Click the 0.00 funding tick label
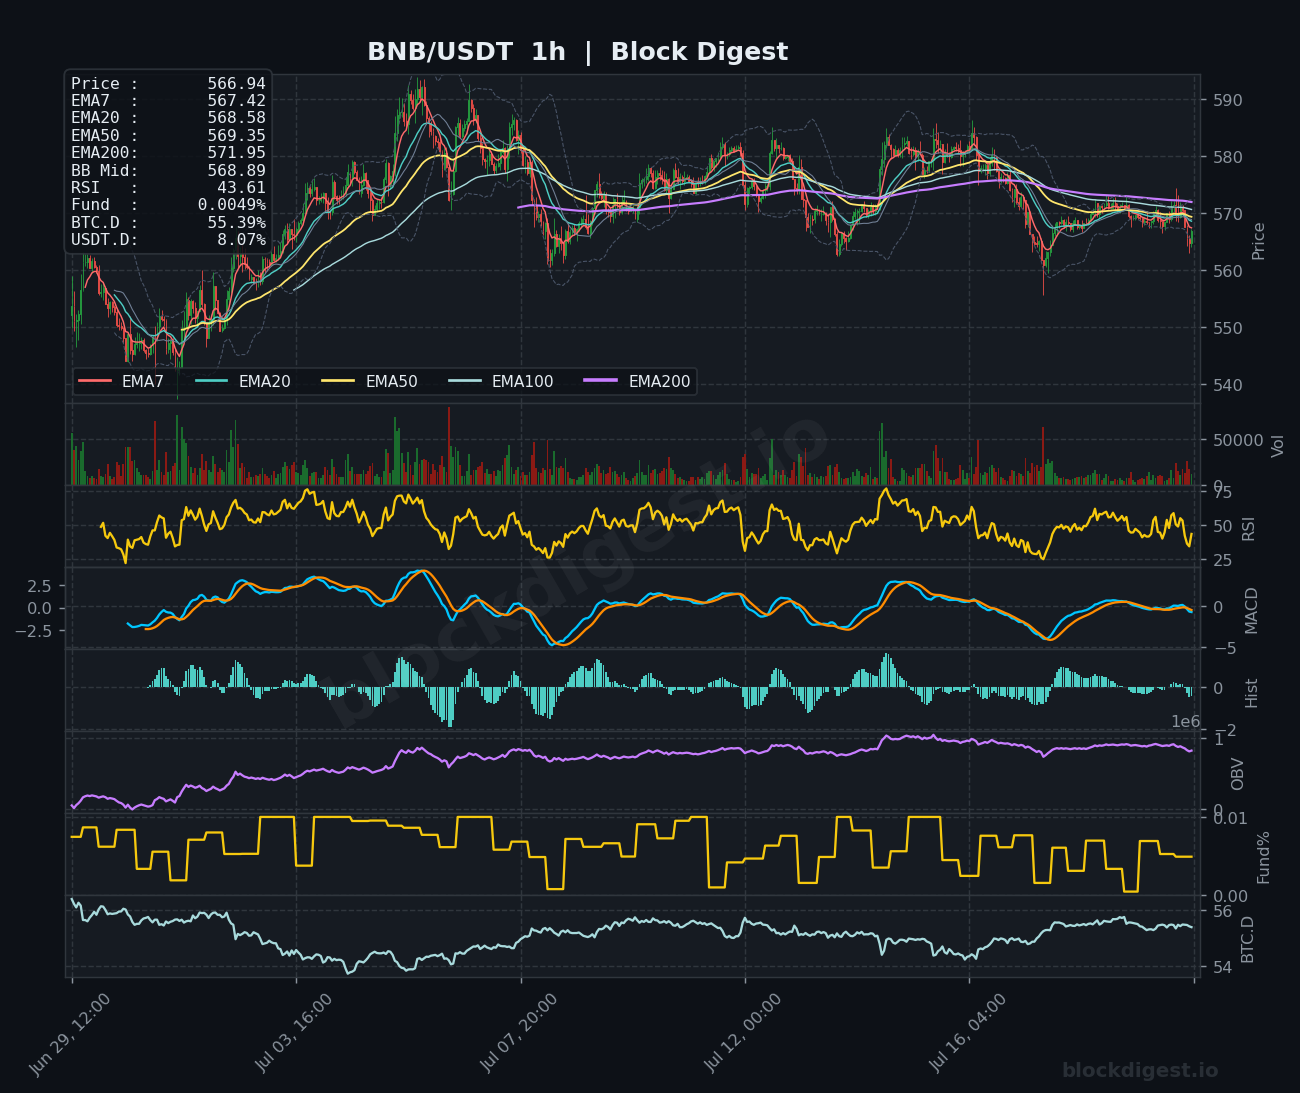 (1230, 896)
